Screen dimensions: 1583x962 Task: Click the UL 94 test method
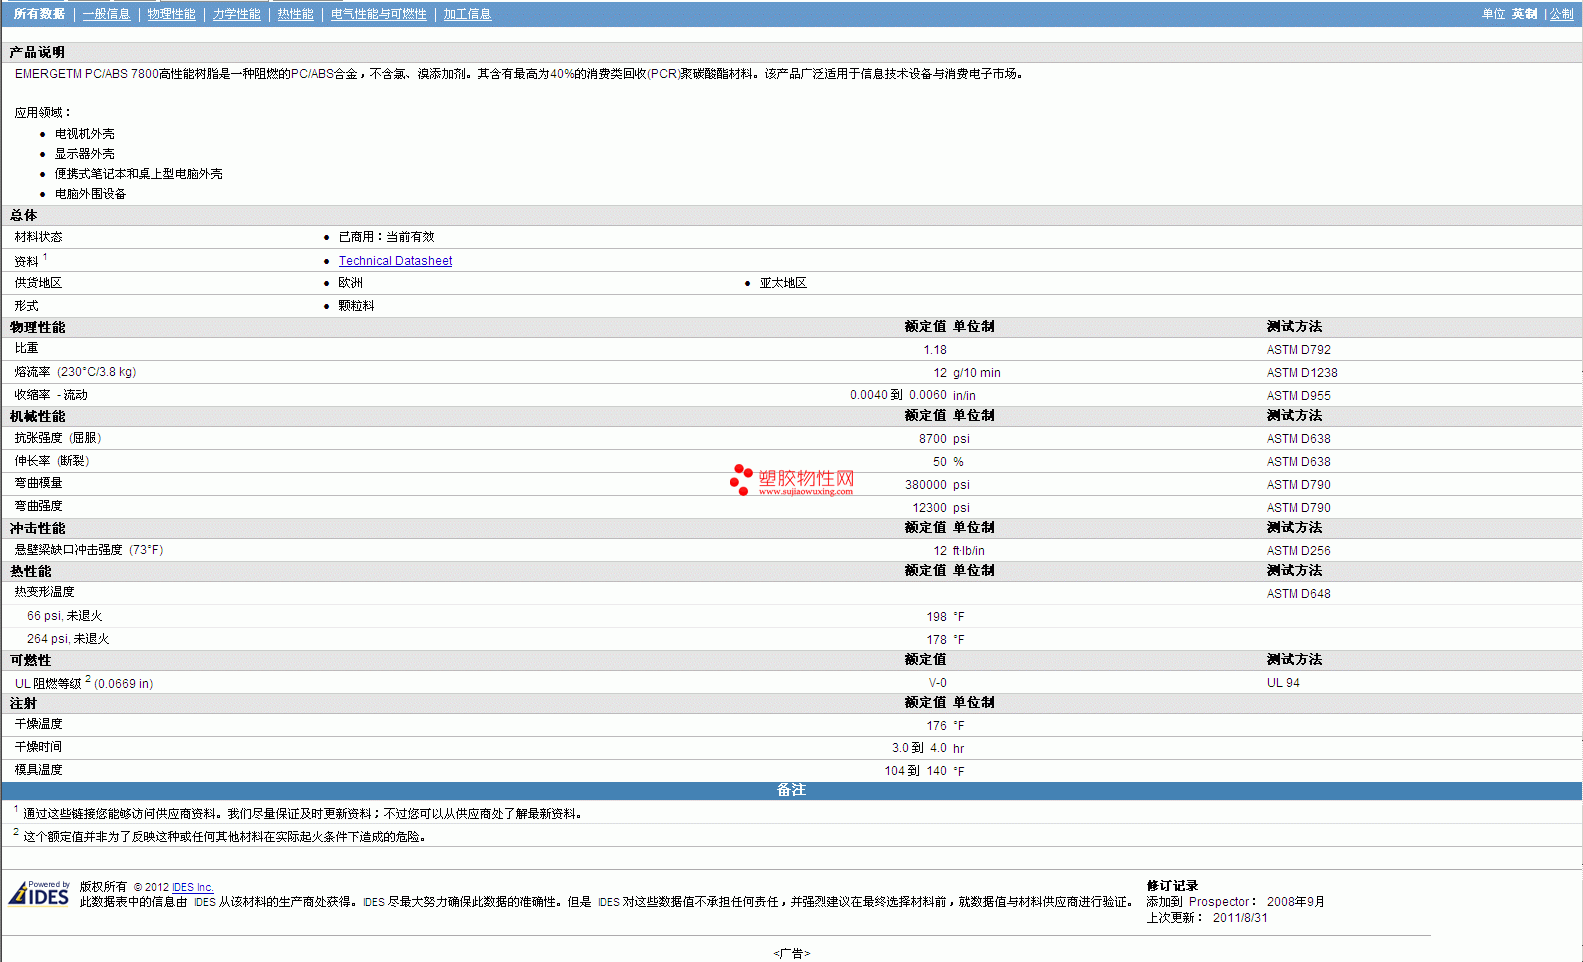tap(1283, 683)
